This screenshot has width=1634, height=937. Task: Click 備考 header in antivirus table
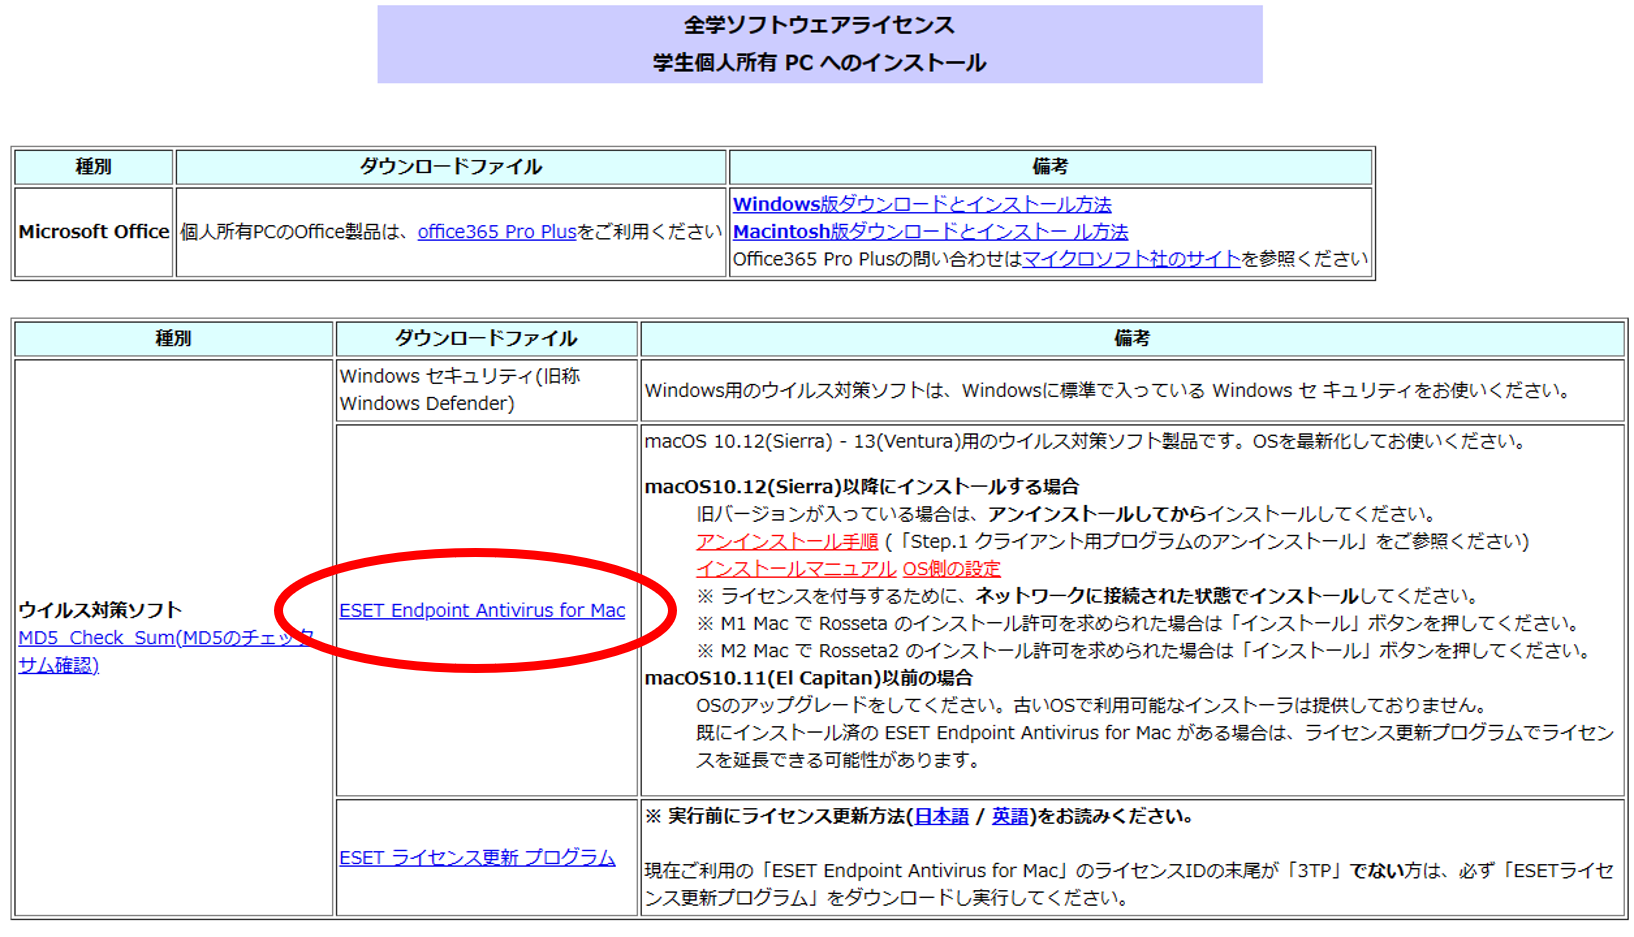point(1132,339)
